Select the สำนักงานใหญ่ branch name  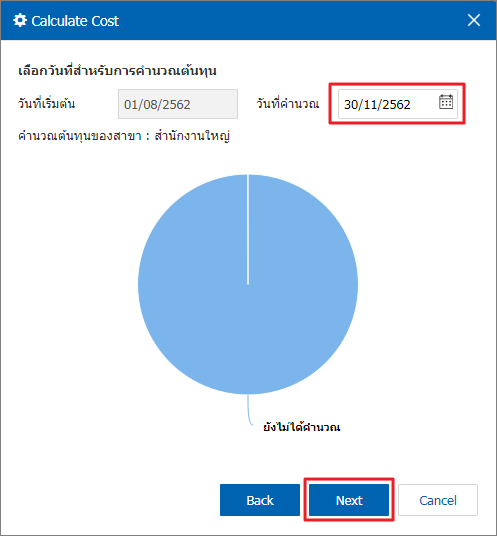[192, 136]
